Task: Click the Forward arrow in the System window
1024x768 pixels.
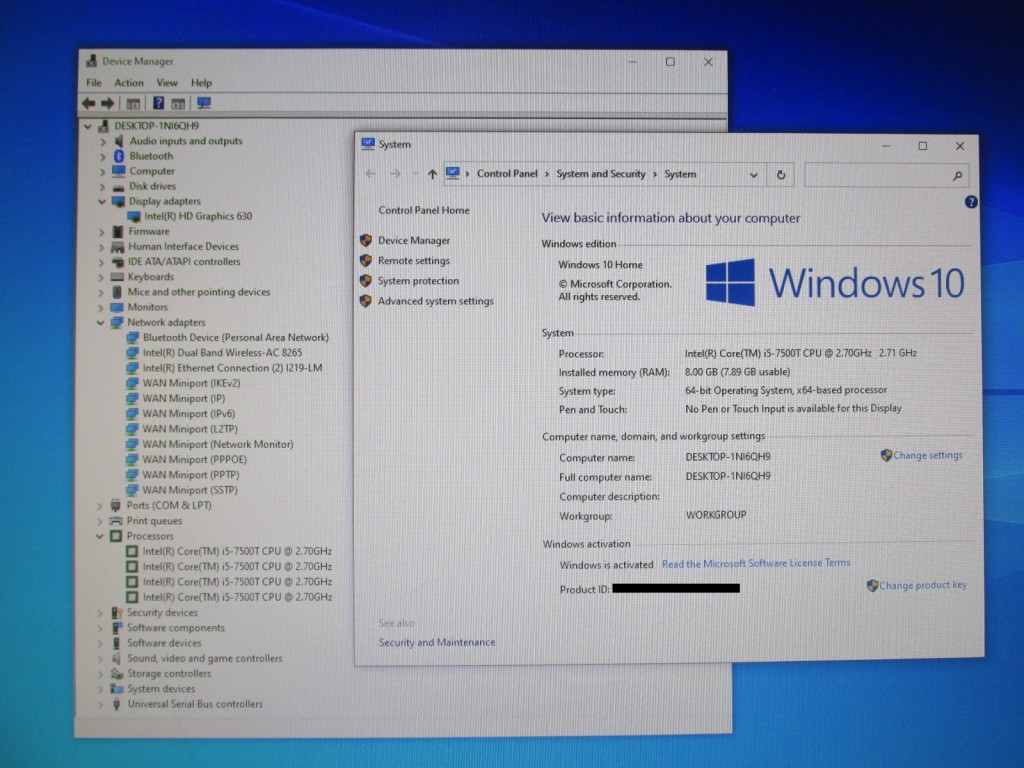Action: coord(395,174)
